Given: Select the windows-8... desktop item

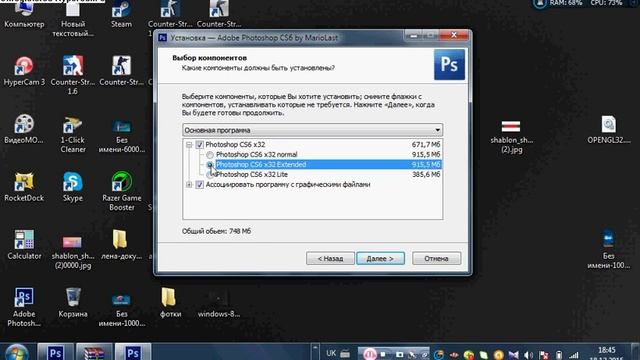Looking at the screenshot, I should click(x=219, y=304).
